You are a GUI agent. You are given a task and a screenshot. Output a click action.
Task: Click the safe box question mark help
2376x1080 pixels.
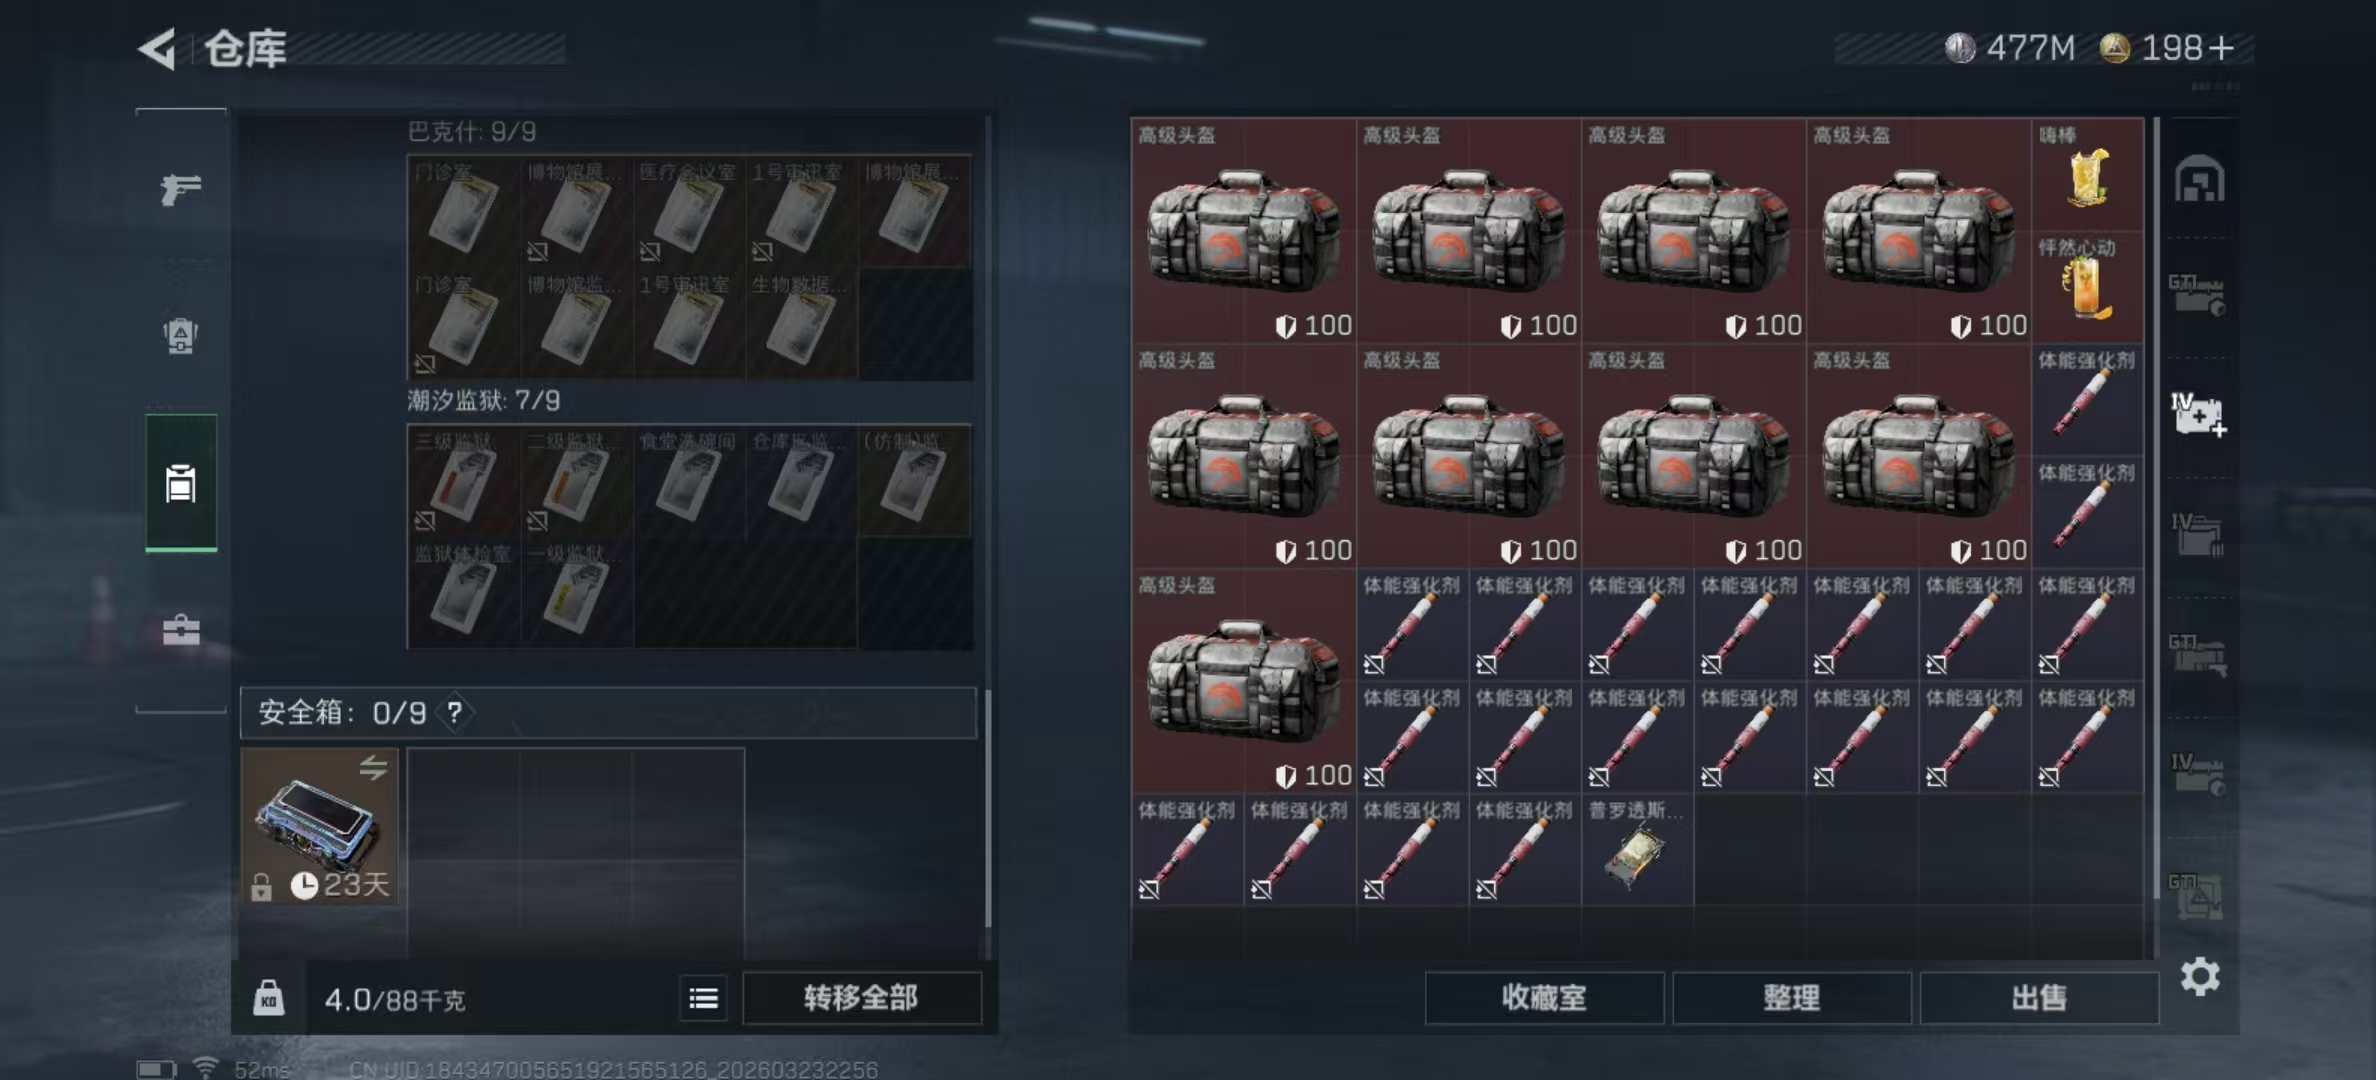click(x=455, y=712)
